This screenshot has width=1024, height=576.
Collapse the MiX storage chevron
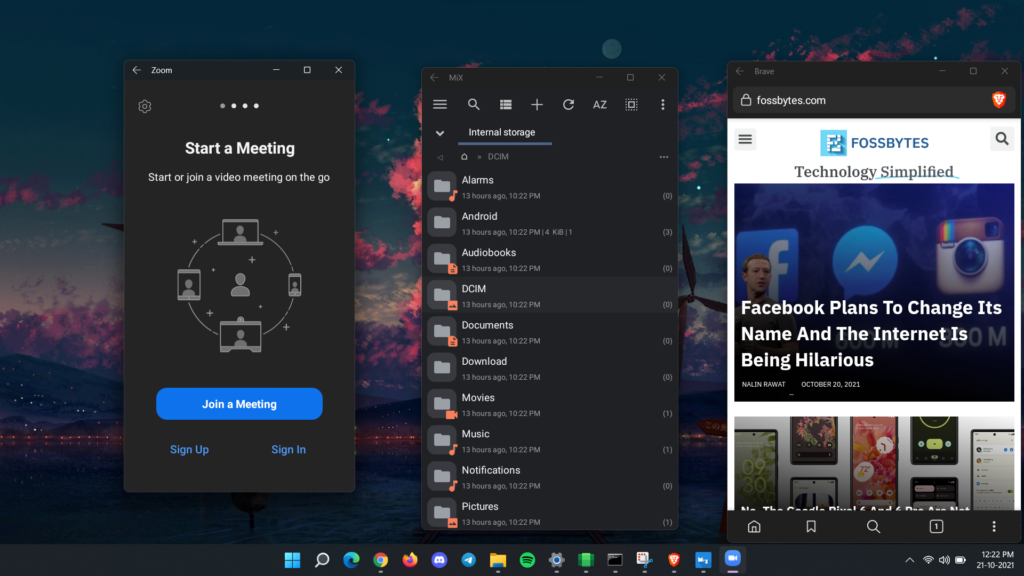[440, 133]
